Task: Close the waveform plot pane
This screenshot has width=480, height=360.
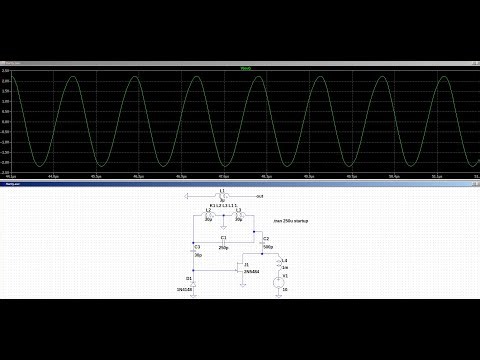Action: coord(478,63)
